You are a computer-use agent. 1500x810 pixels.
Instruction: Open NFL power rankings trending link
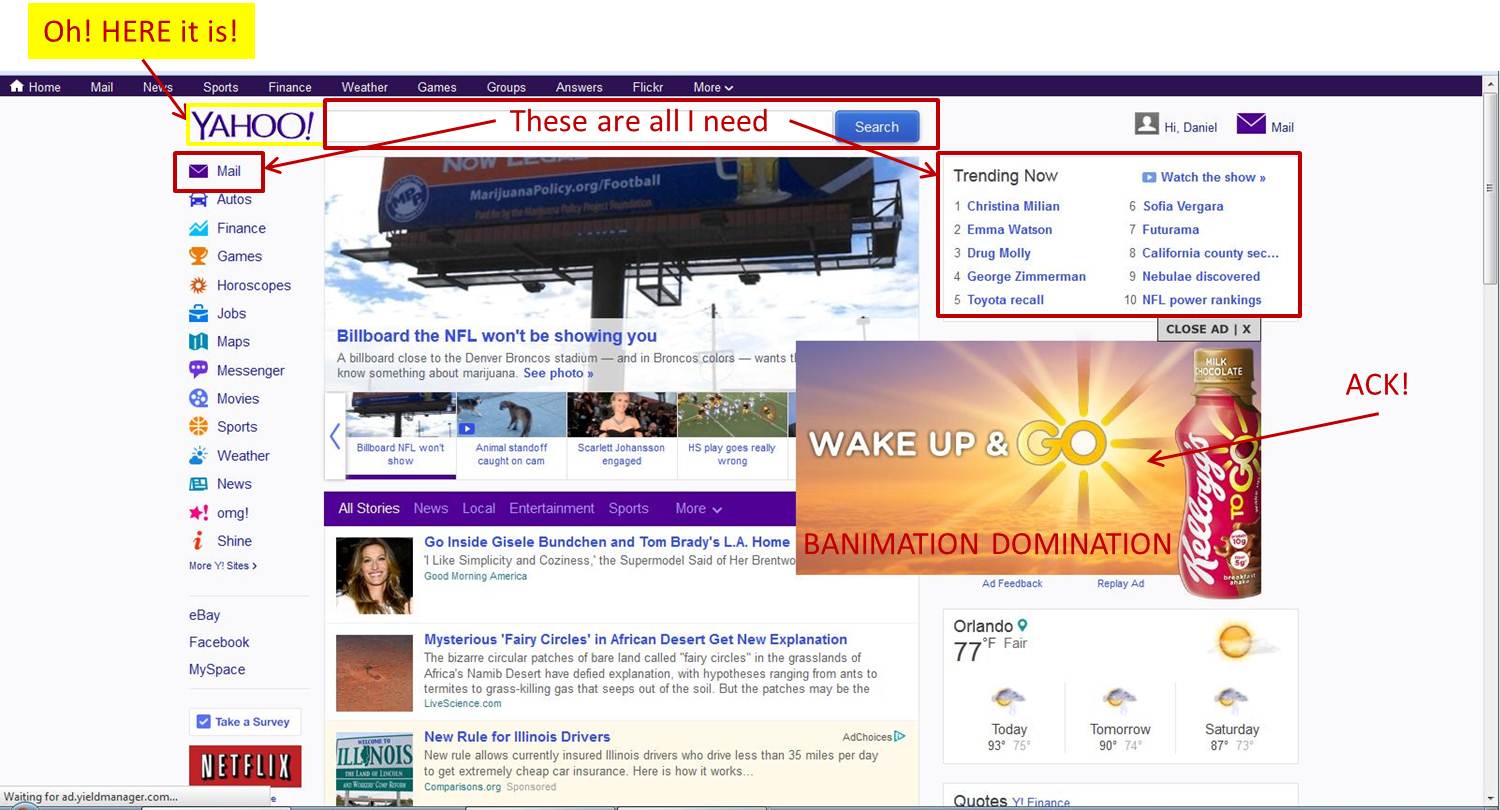coord(1202,299)
